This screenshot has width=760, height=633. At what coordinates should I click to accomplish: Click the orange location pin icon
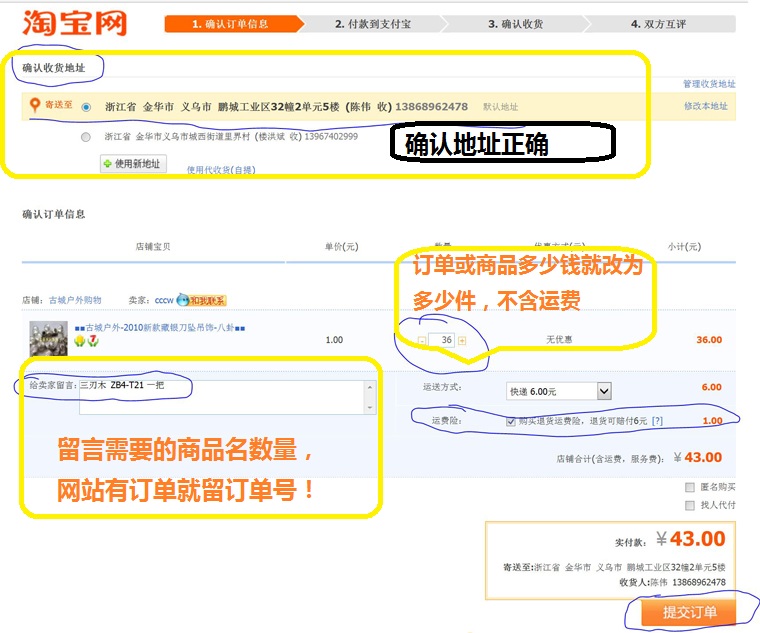coord(35,105)
